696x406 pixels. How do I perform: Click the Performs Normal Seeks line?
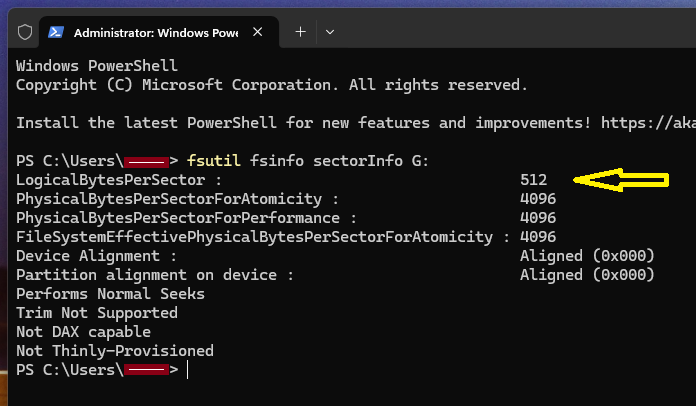pos(110,294)
